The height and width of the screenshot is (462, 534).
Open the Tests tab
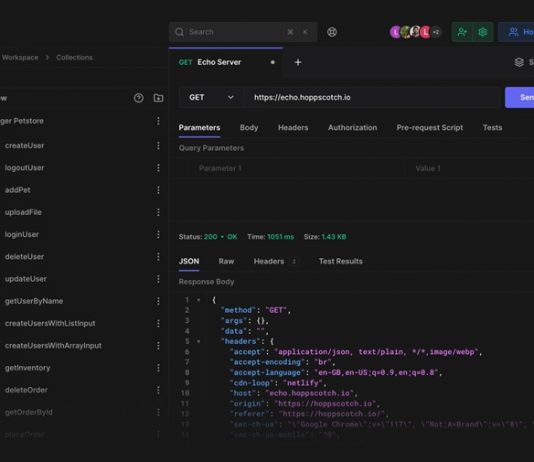[492, 128]
